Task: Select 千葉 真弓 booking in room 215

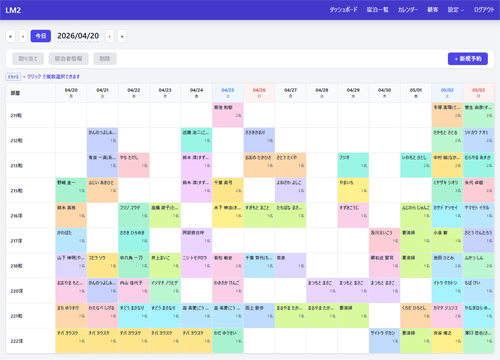Action: point(228,190)
